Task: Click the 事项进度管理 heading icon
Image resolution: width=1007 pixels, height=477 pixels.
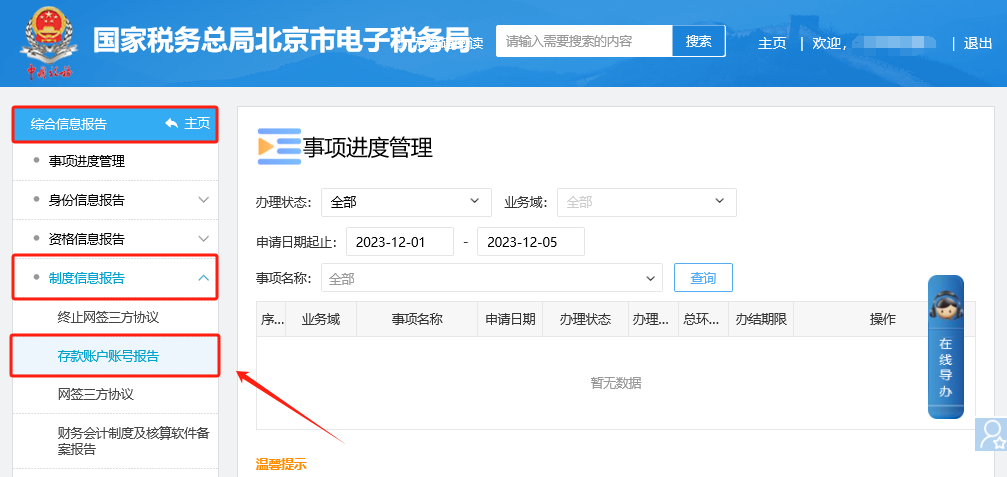Action: [x=278, y=147]
